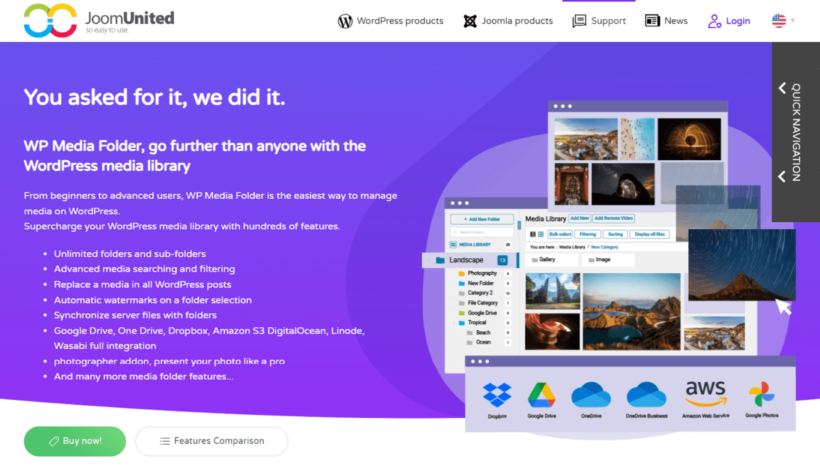Viewport: 820px width, 471px height.
Task: Click the Amazon Web Service logo
Action: coord(705,394)
